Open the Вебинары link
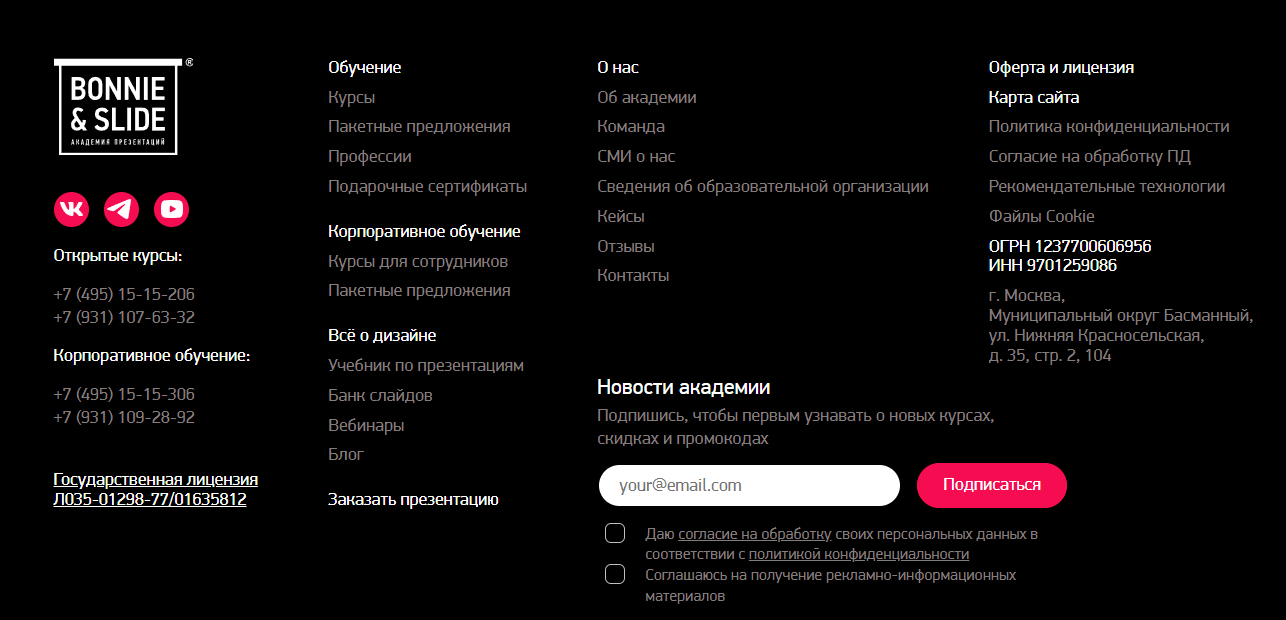 [366, 425]
